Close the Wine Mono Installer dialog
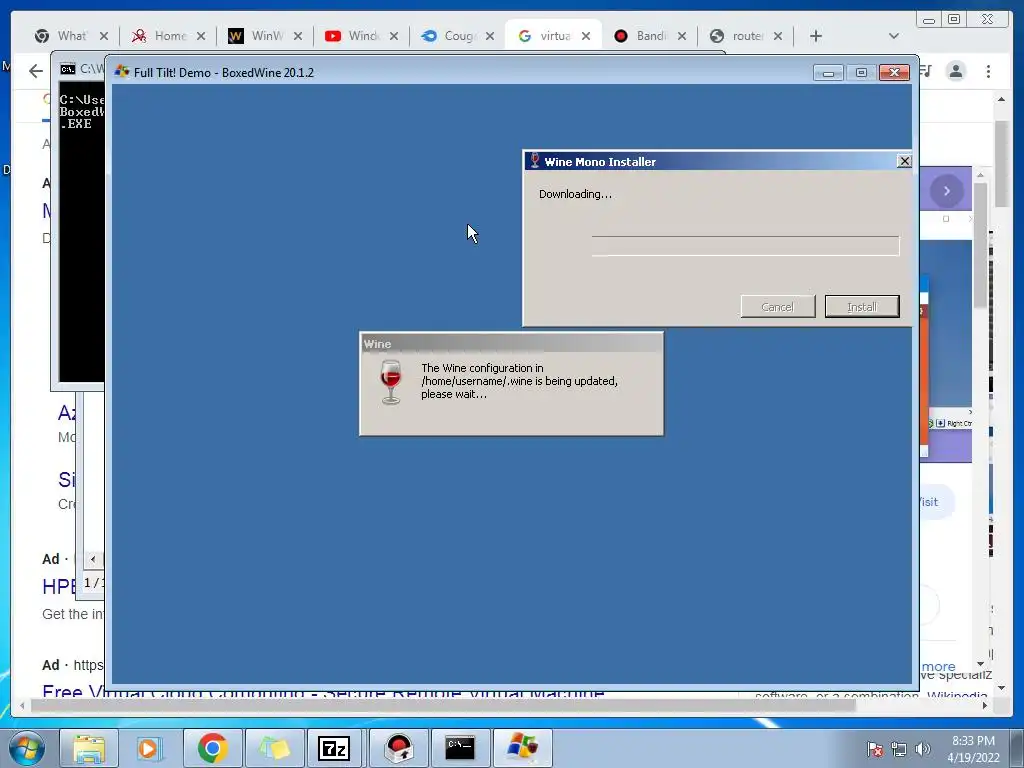The width and height of the screenshot is (1024, 768). pyautogui.click(x=904, y=161)
